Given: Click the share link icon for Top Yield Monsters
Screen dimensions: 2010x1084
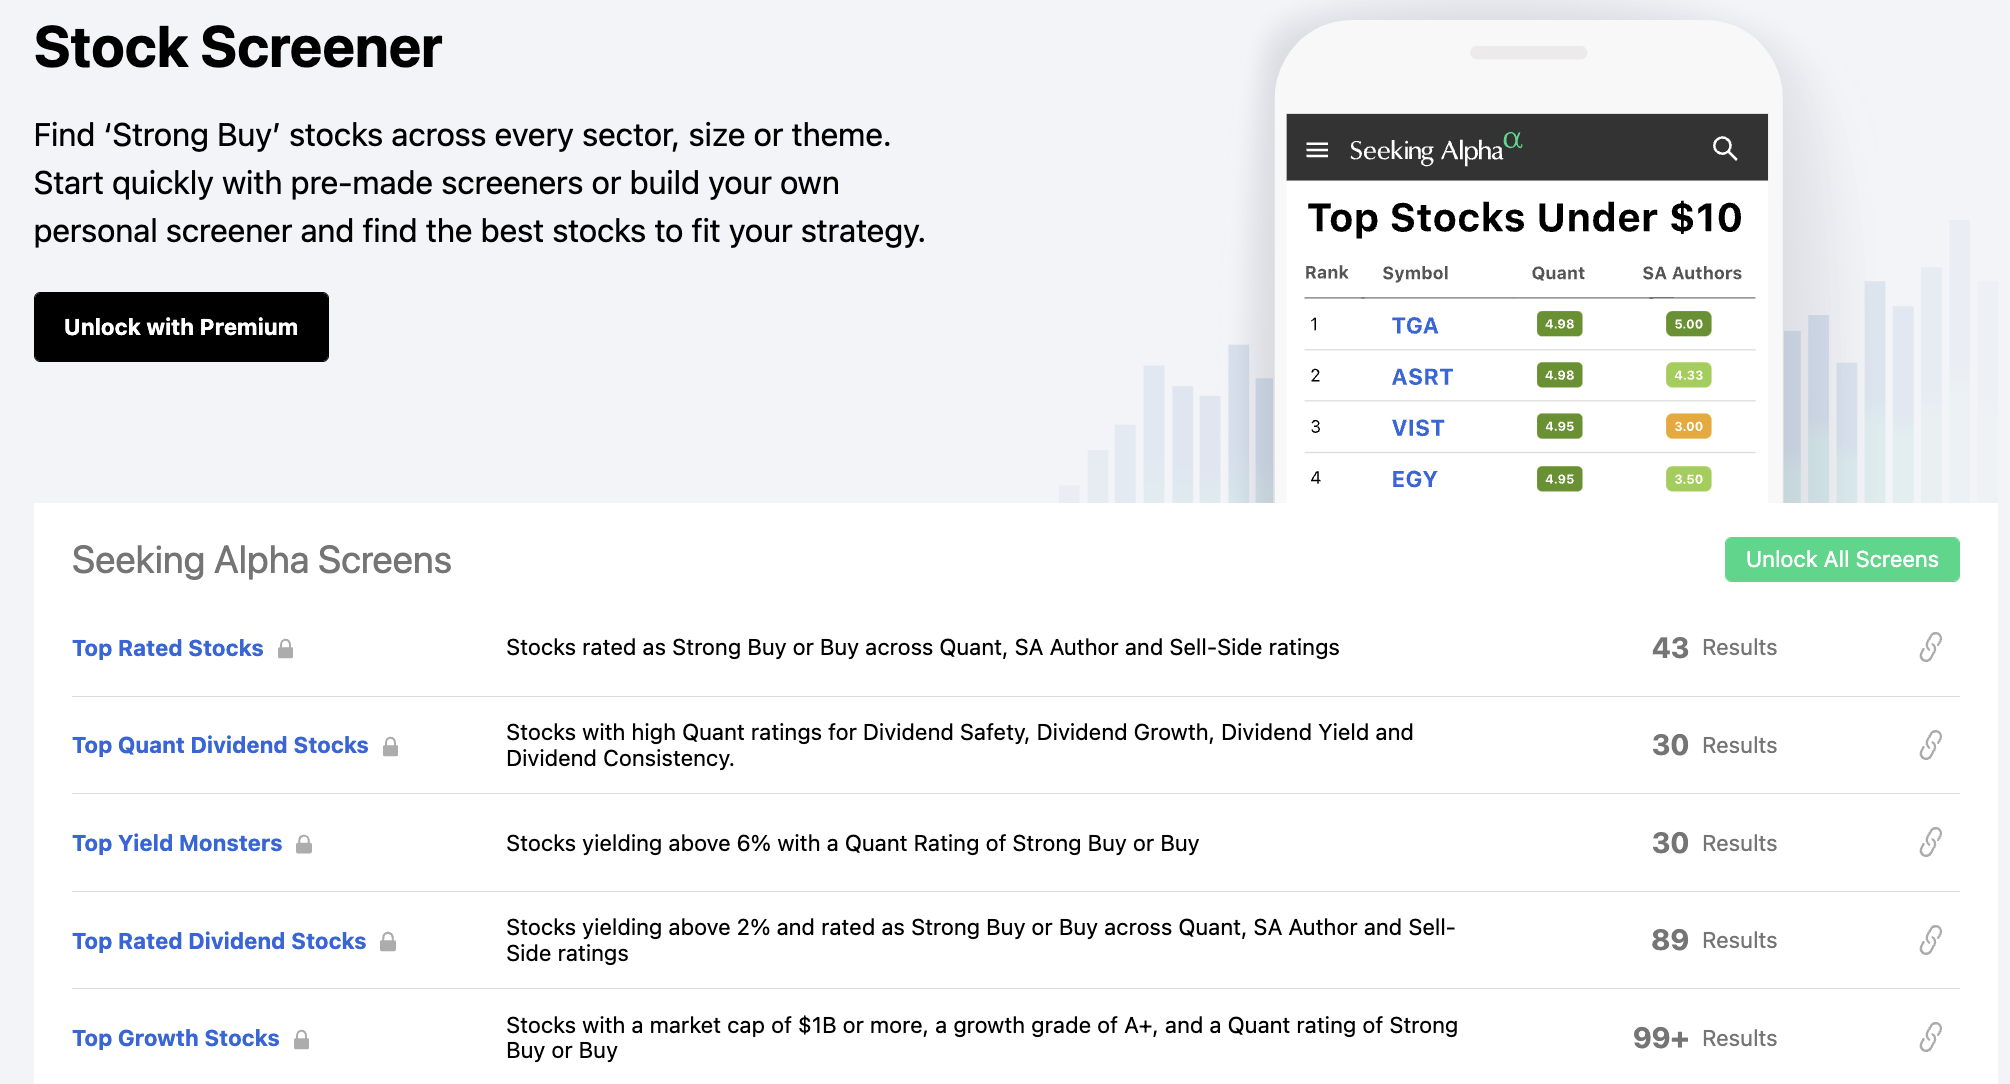Looking at the screenshot, I should click(x=1931, y=843).
